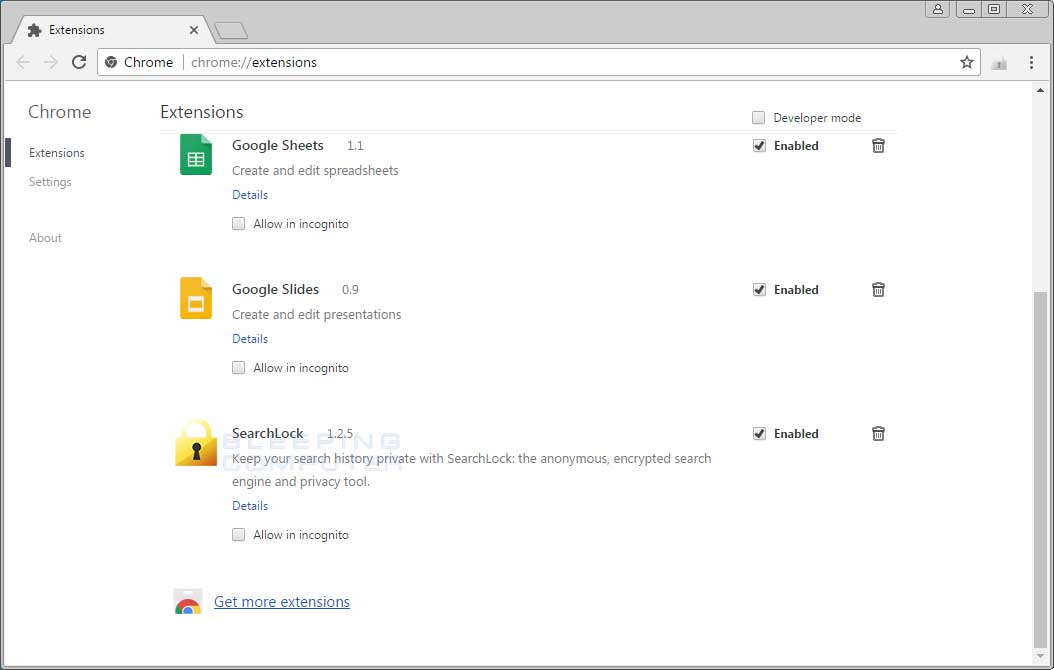
Task: Open Details for Google Slides
Action: [249, 338]
